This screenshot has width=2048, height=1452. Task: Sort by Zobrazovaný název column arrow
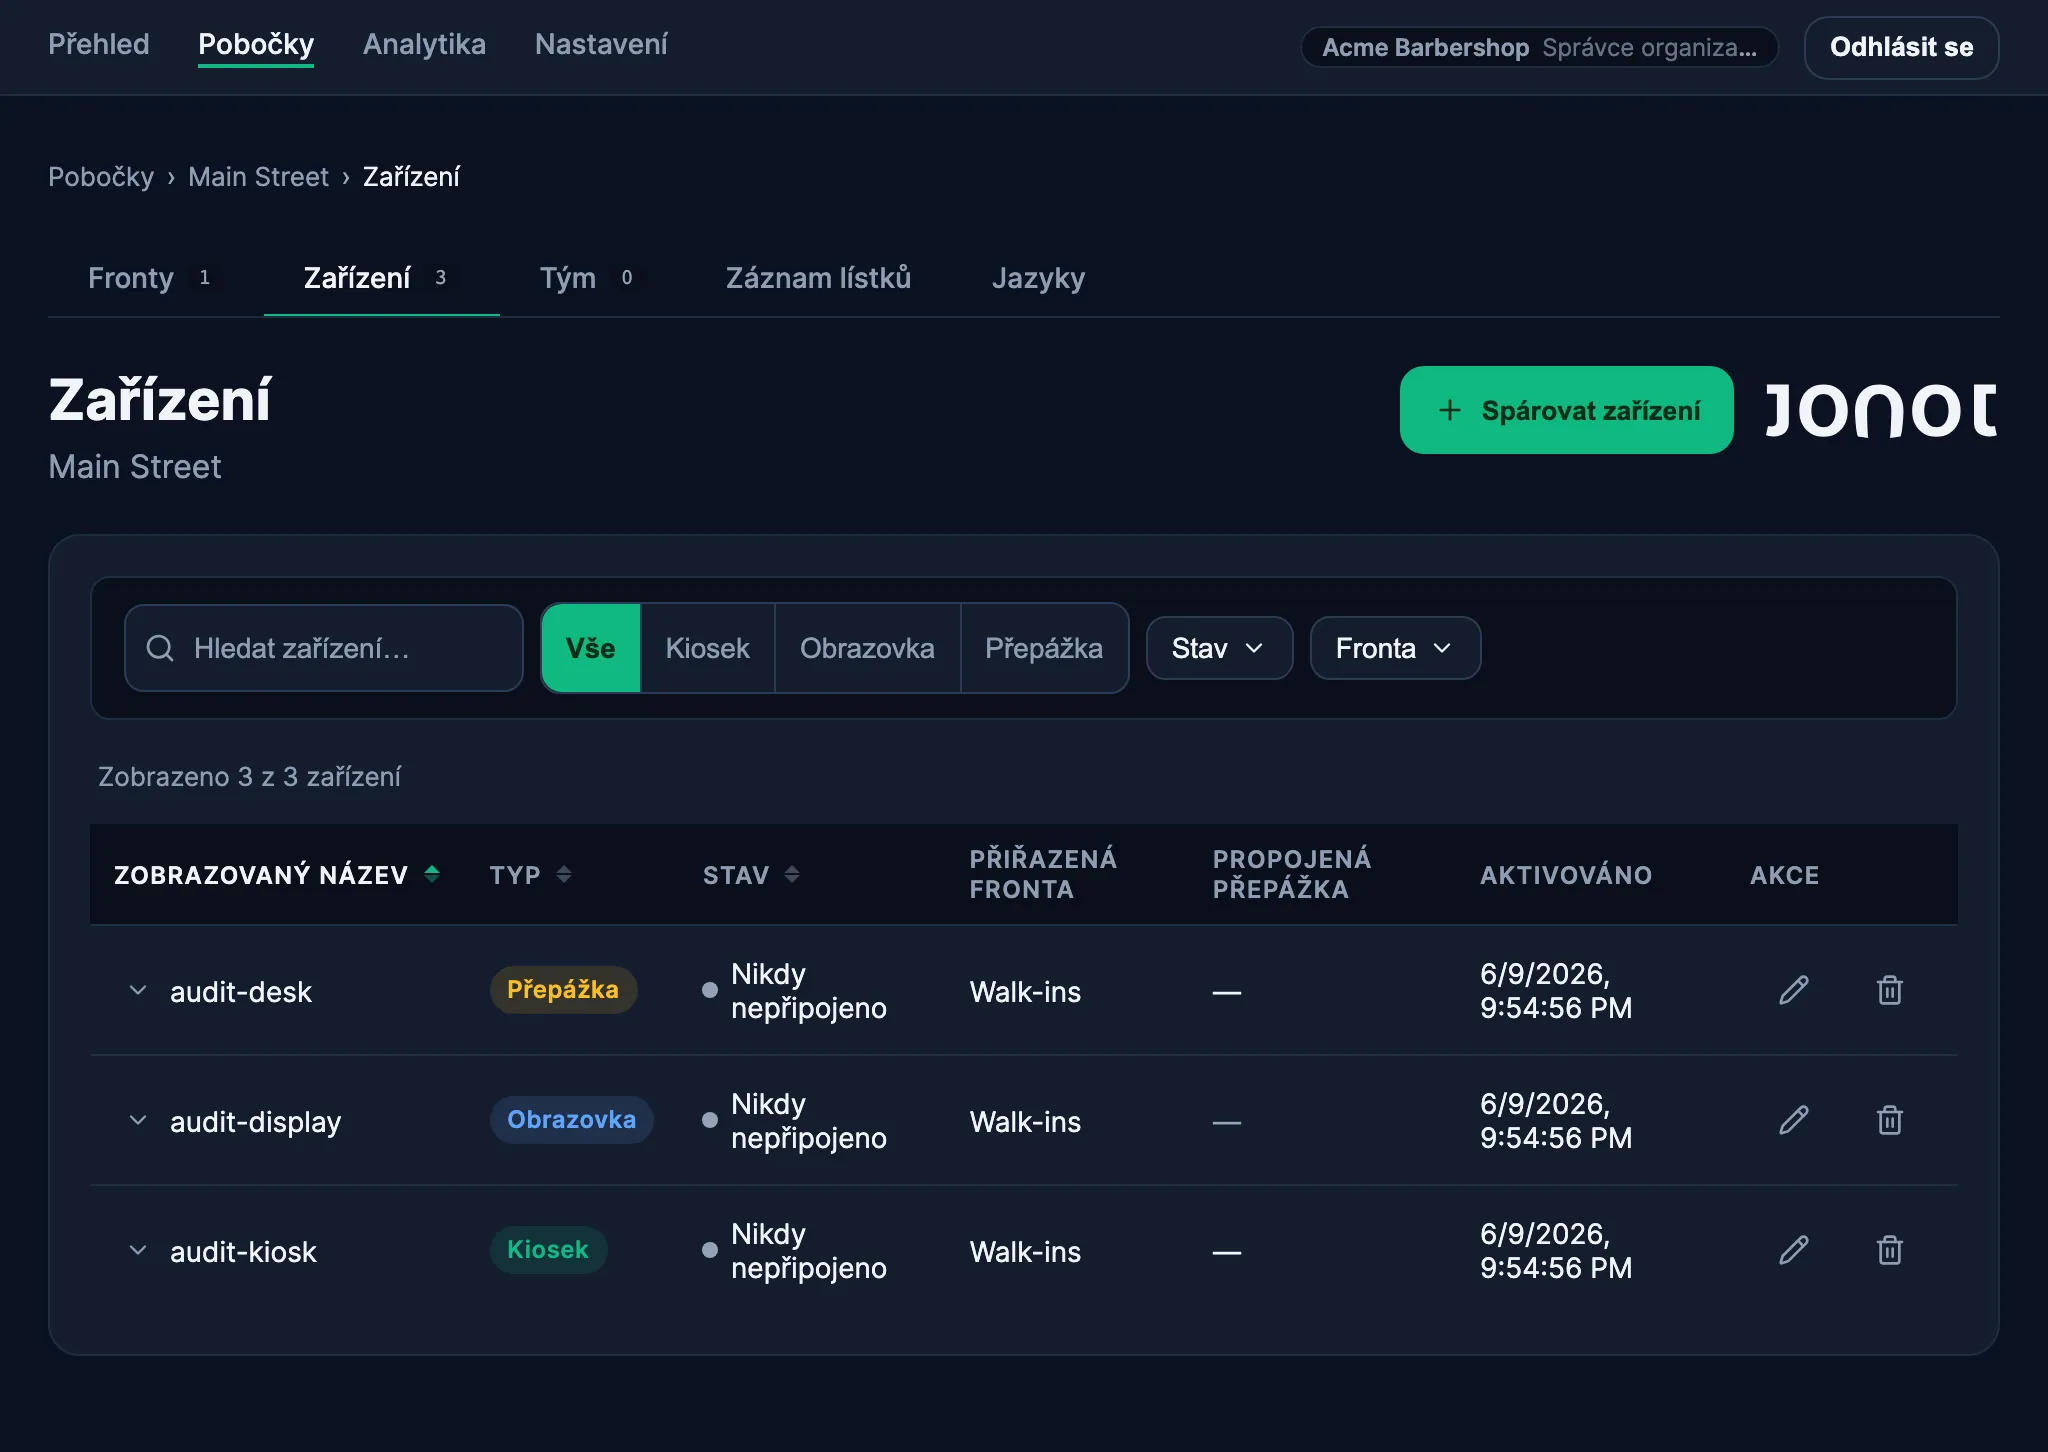[432, 874]
